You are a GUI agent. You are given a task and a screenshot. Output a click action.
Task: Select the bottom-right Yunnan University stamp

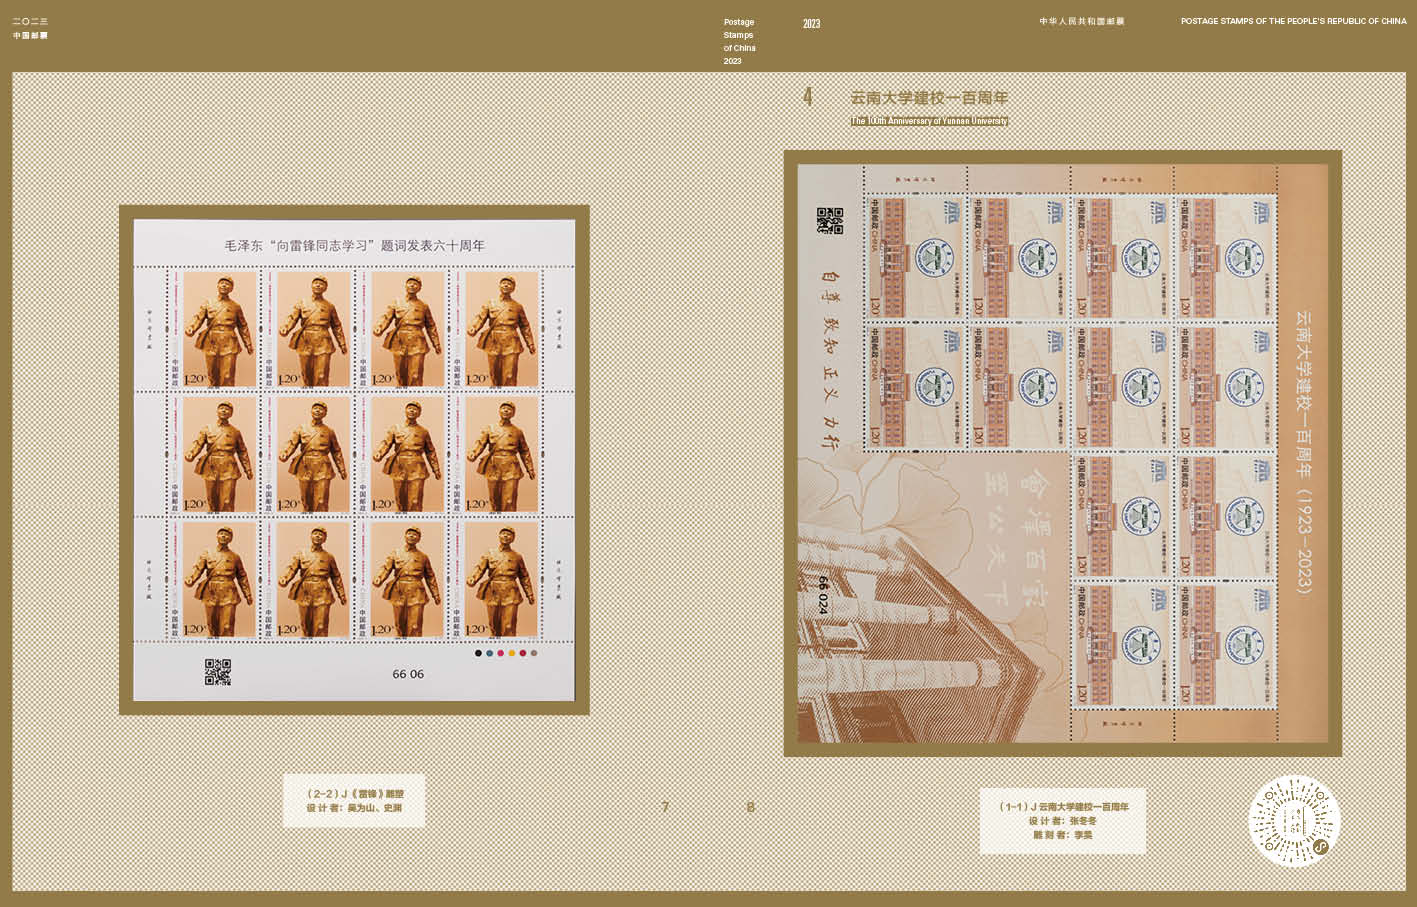1224,645
